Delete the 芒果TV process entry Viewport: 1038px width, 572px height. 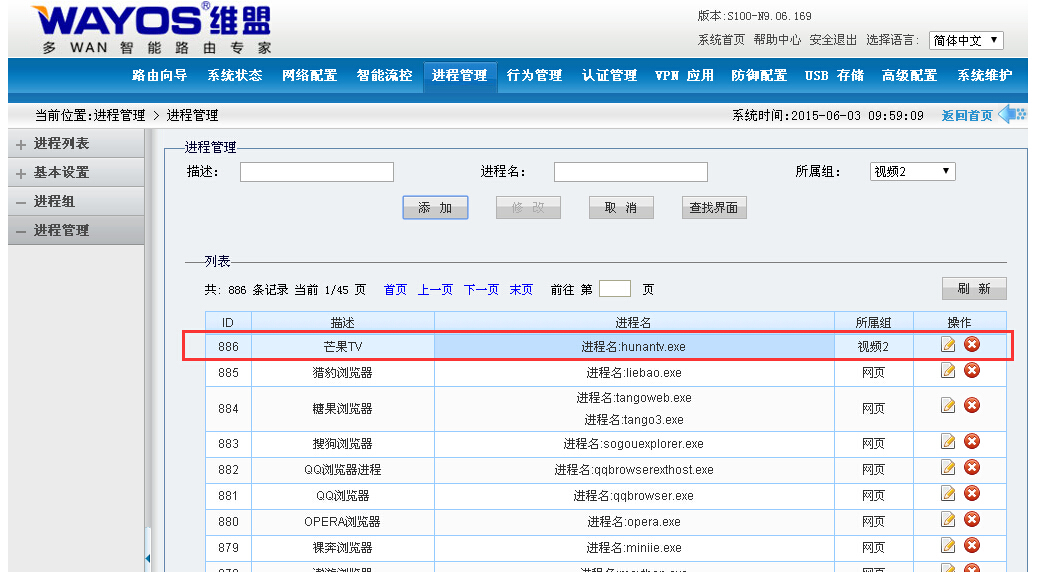tap(971, 345)
